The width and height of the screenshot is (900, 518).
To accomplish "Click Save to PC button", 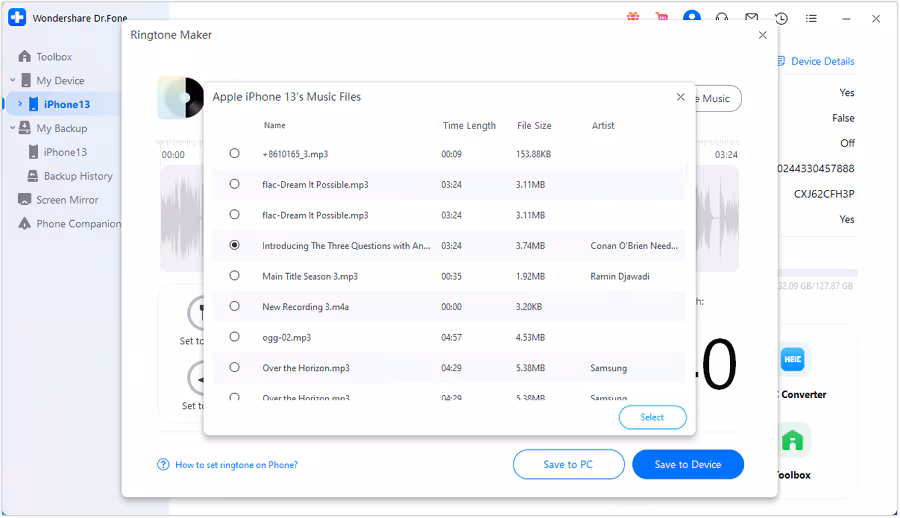I will click(x=568, y=464).
